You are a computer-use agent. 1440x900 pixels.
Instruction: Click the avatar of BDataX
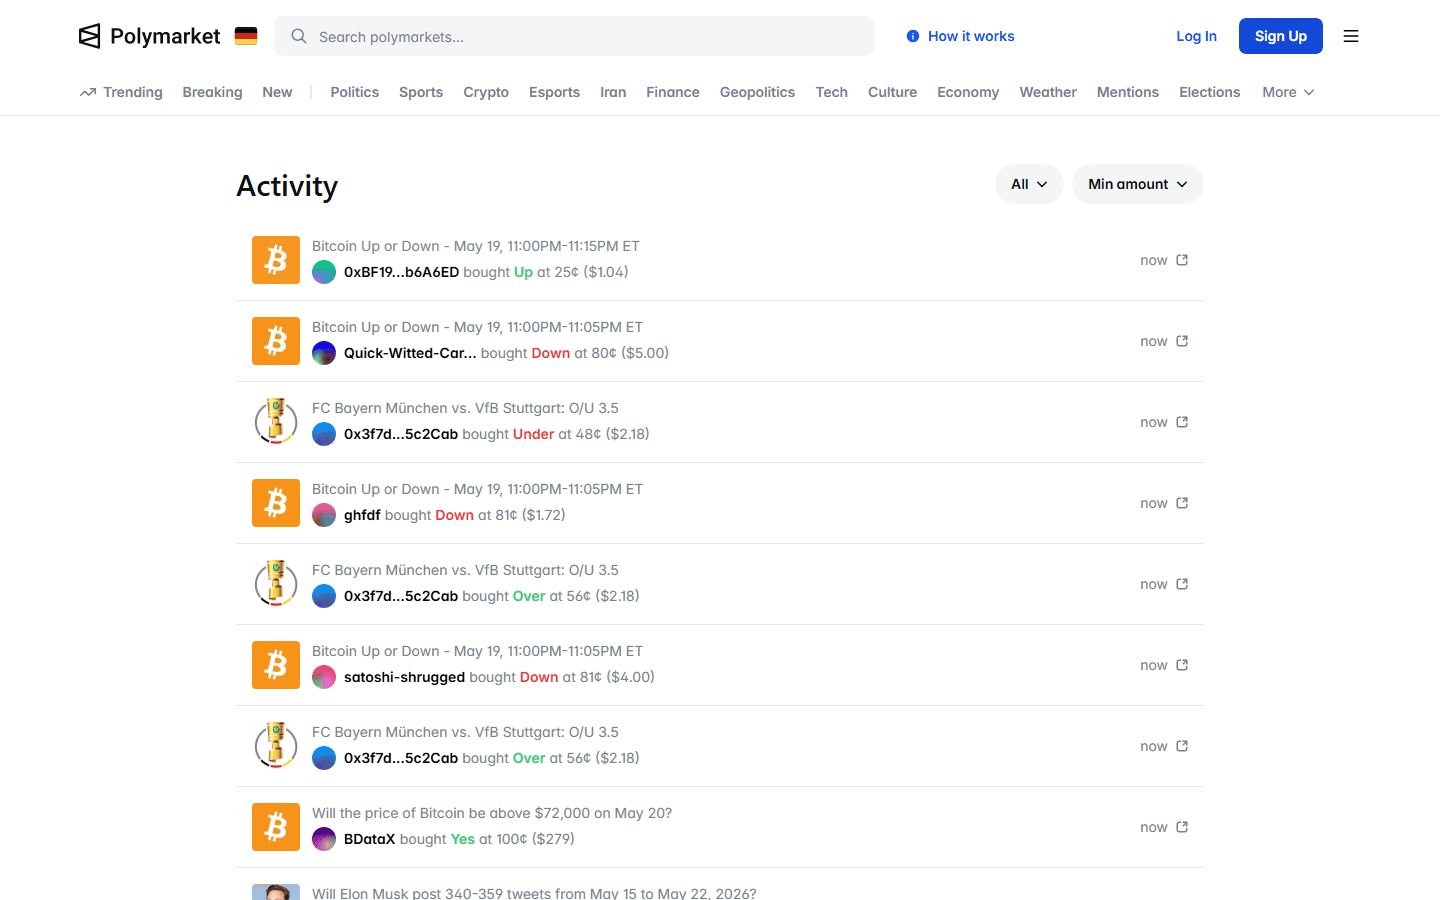click(324, 839)
